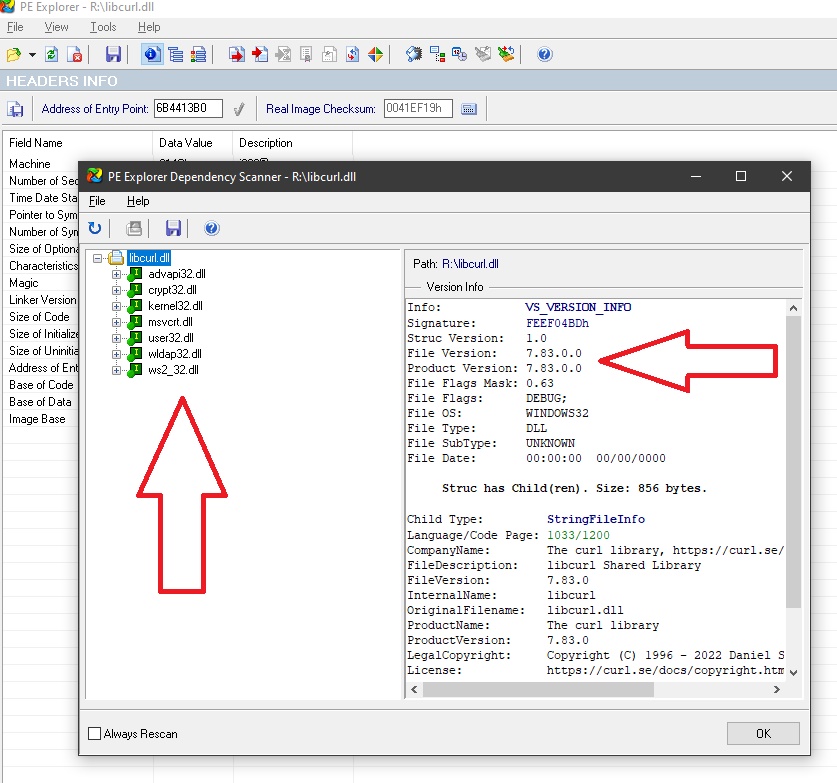The image size is (837, 783).
Task: Click the close file red X icon
Action: 75,54
